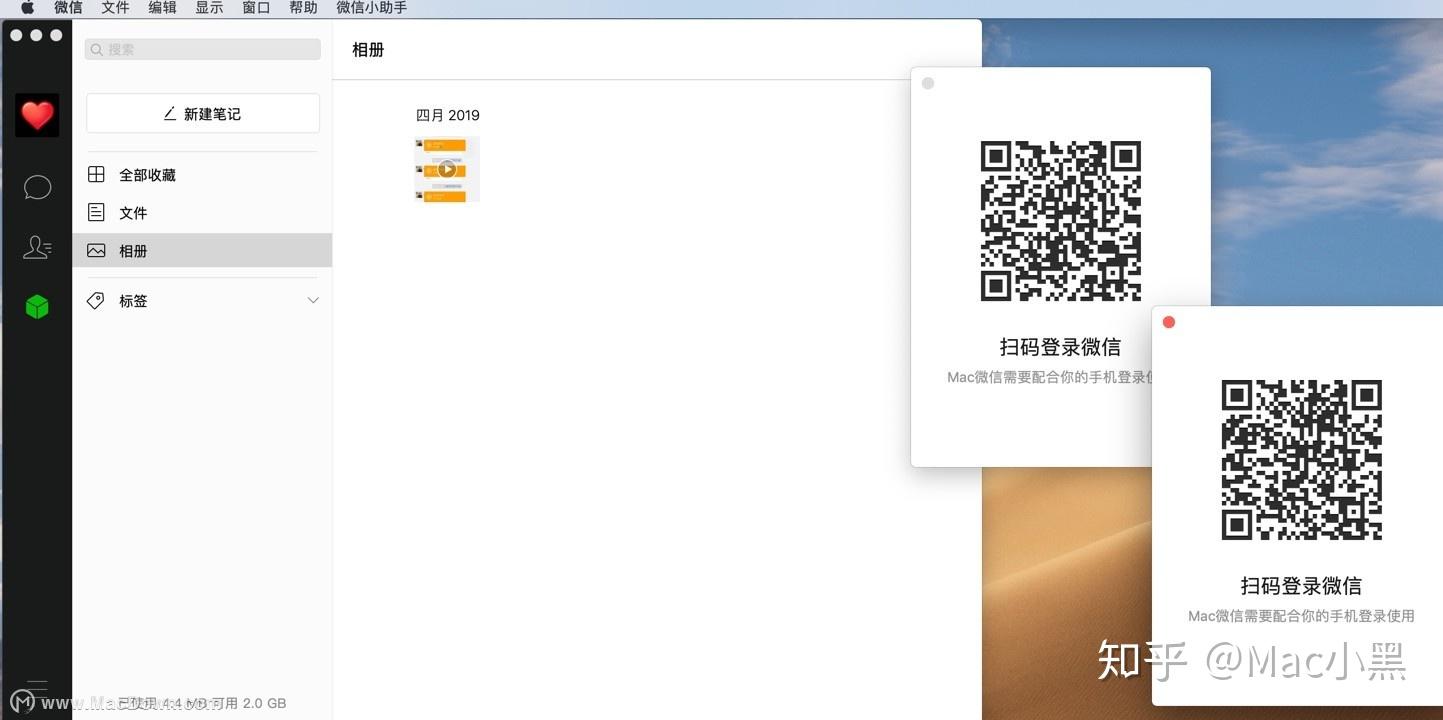Click the document icon beside 文件
Image resolution: width=1443 pixels, height=720 pixels.
(96, 212)
